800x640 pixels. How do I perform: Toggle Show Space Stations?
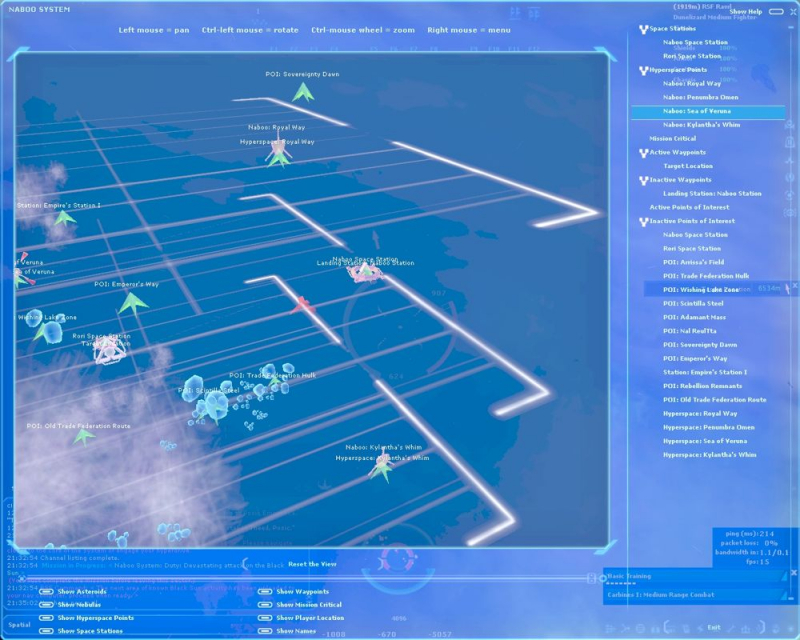46,631
